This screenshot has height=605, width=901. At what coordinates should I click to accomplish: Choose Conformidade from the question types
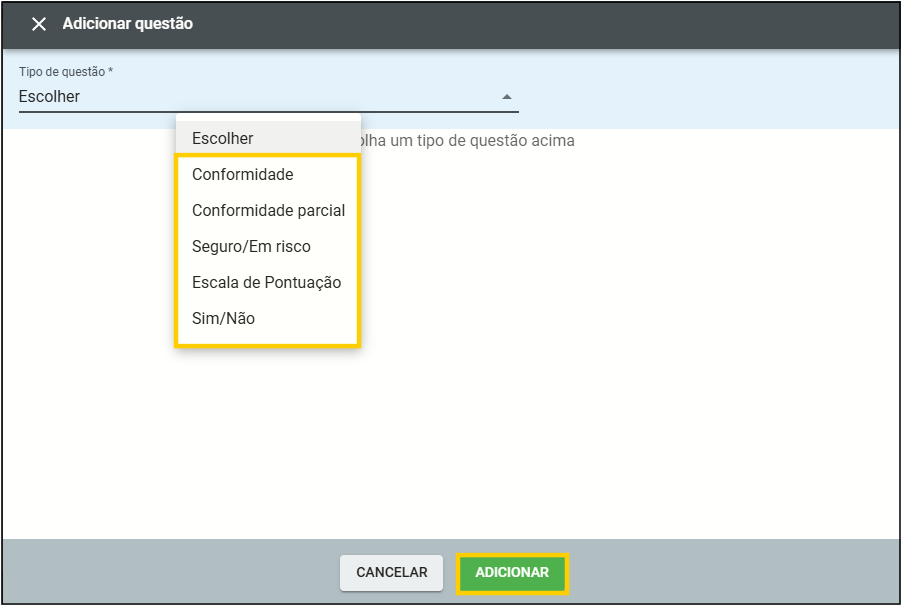[x=243, y=174]
